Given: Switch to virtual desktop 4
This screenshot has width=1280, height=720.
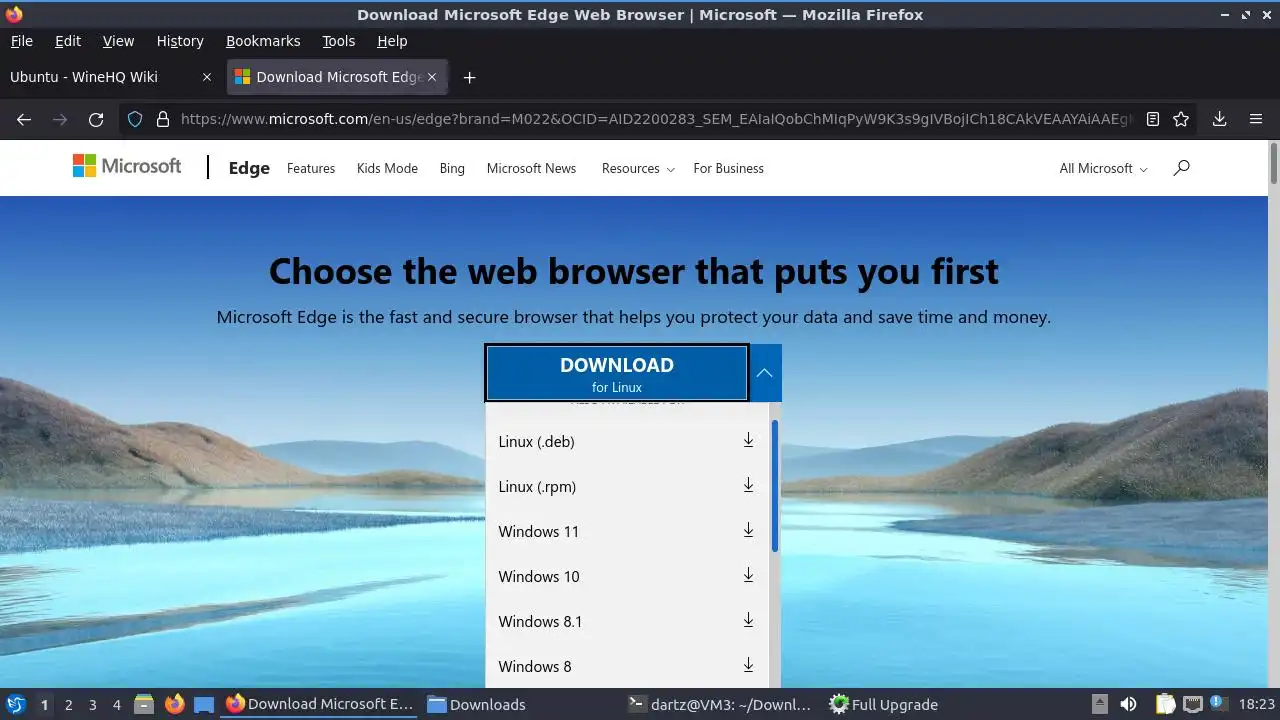Looking at the screenshot, I should 116,705.
